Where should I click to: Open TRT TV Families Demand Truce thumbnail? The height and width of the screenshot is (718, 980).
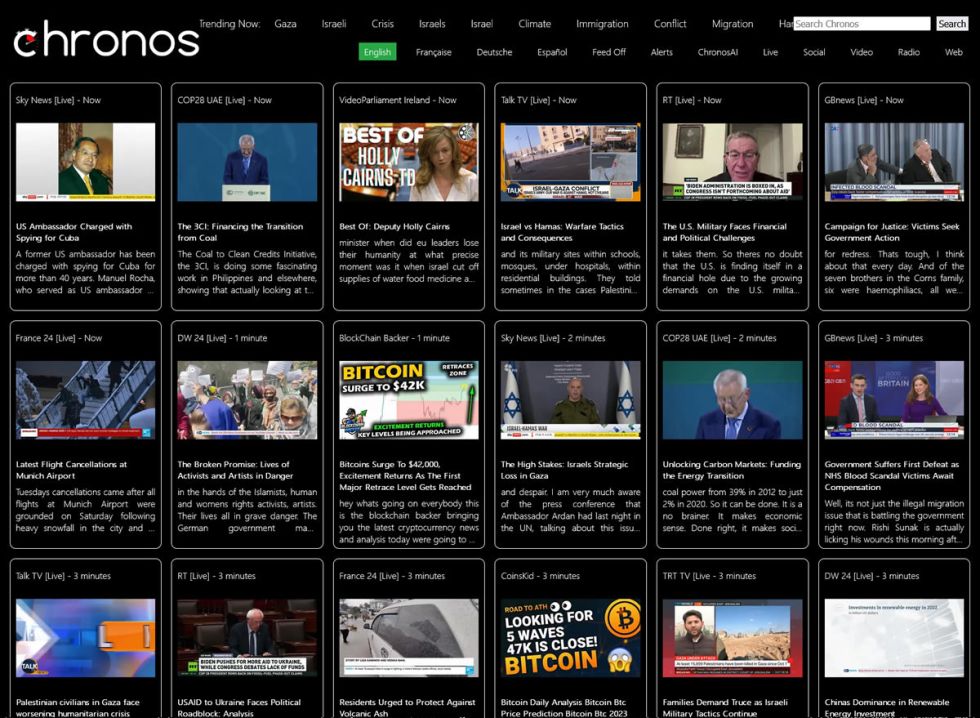tap(732, 638)
